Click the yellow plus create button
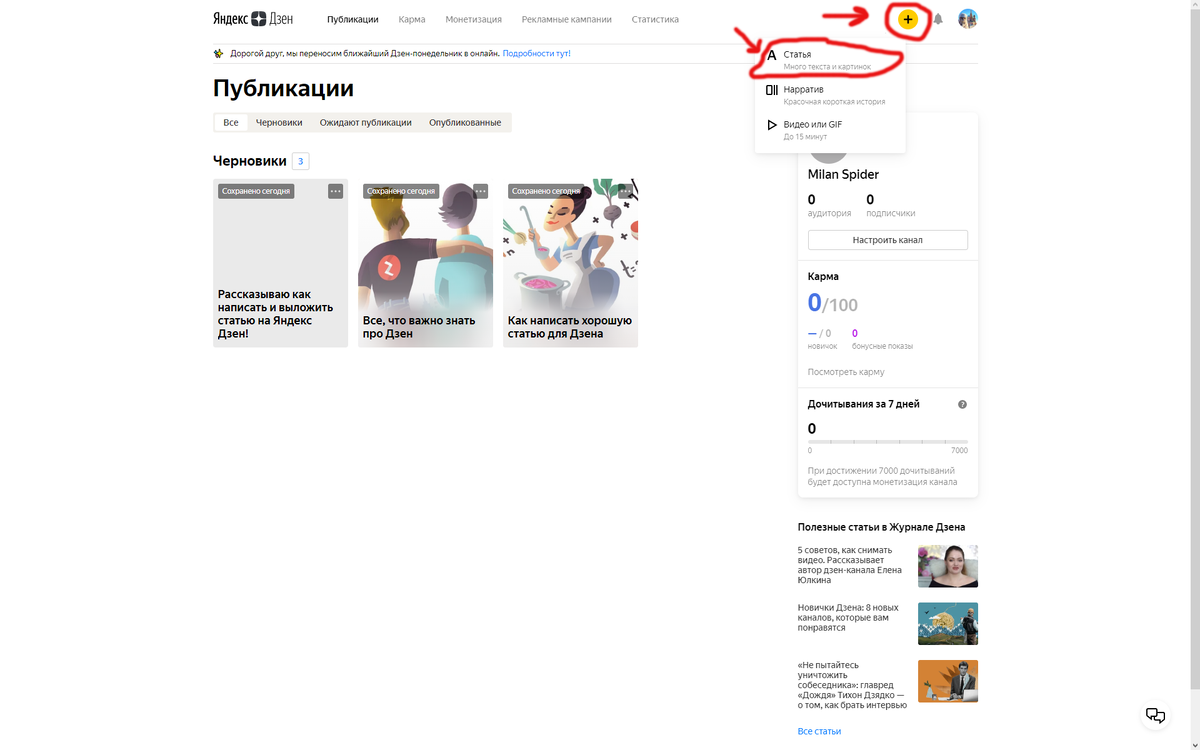The image size is (1200, 750). click(x=907, y=19)
